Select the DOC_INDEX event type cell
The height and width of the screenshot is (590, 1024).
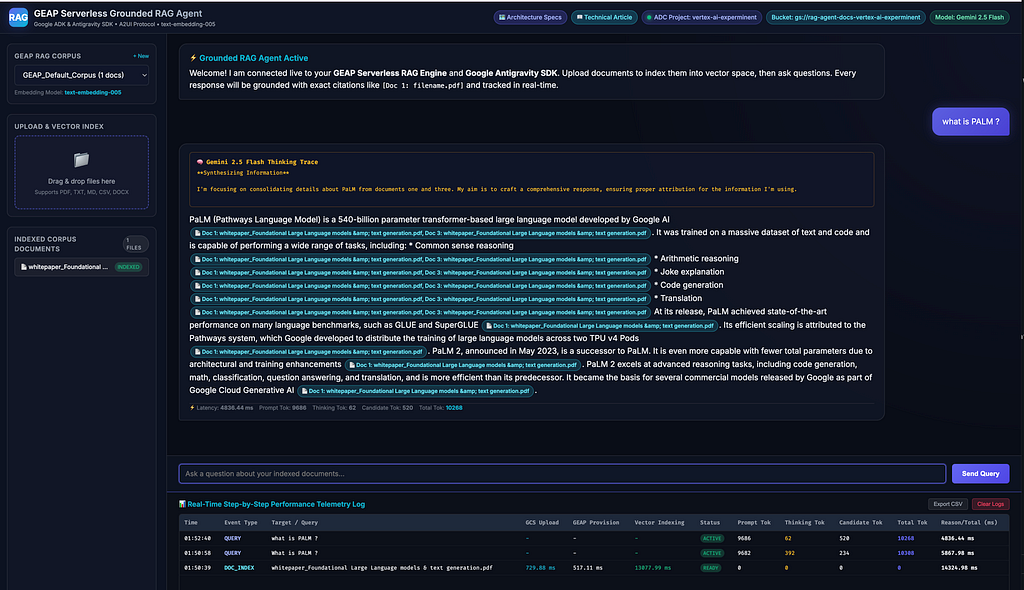pyautogui.click(x=239, y=568)
